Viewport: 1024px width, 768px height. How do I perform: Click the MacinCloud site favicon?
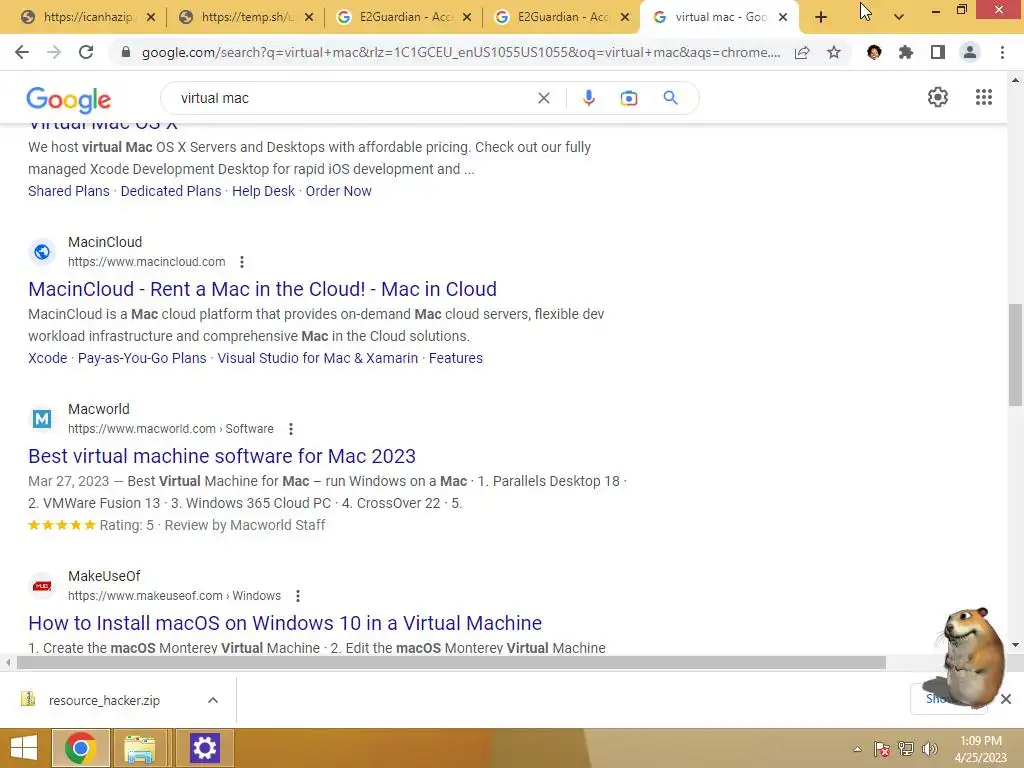42,252
